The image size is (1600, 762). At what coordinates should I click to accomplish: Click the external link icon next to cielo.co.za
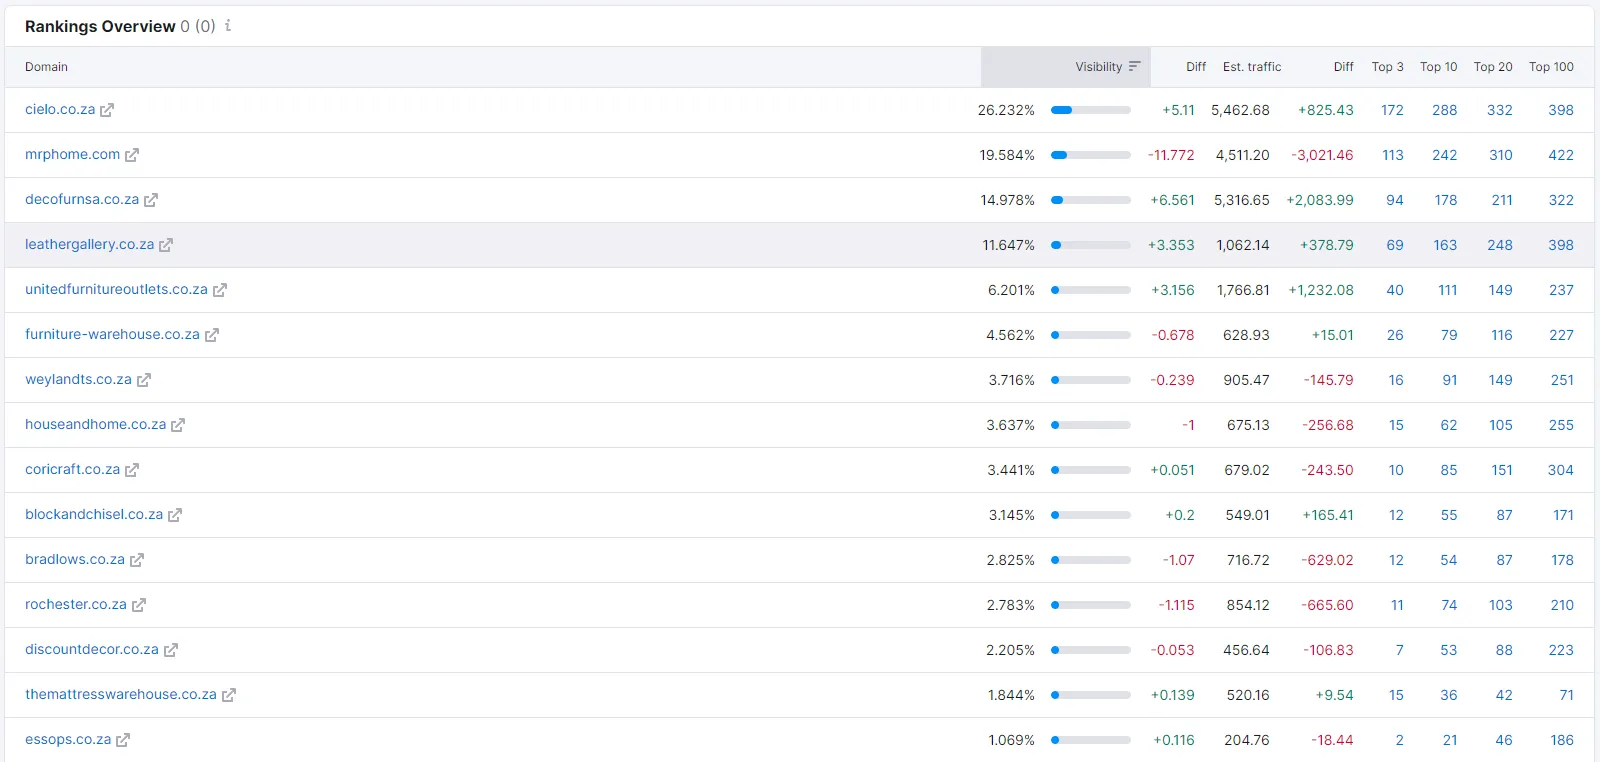107,110
